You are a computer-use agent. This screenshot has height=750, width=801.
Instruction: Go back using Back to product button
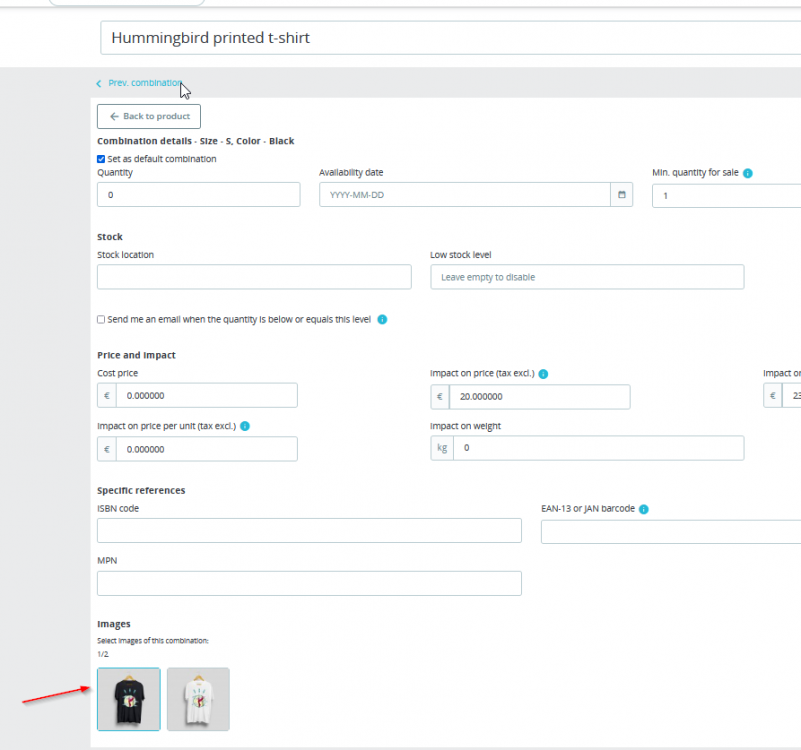(x=149, y=116)
